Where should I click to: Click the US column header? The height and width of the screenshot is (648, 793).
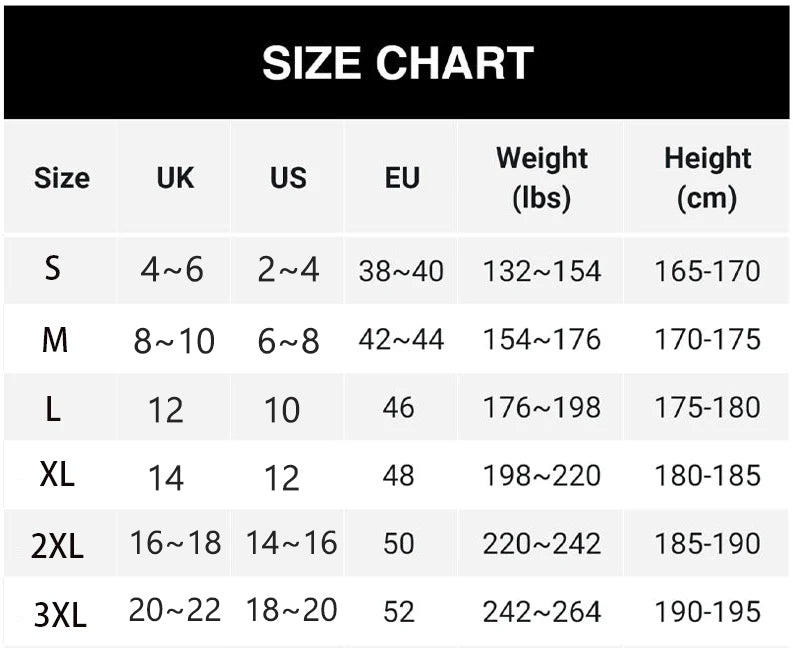pos(288,178)
